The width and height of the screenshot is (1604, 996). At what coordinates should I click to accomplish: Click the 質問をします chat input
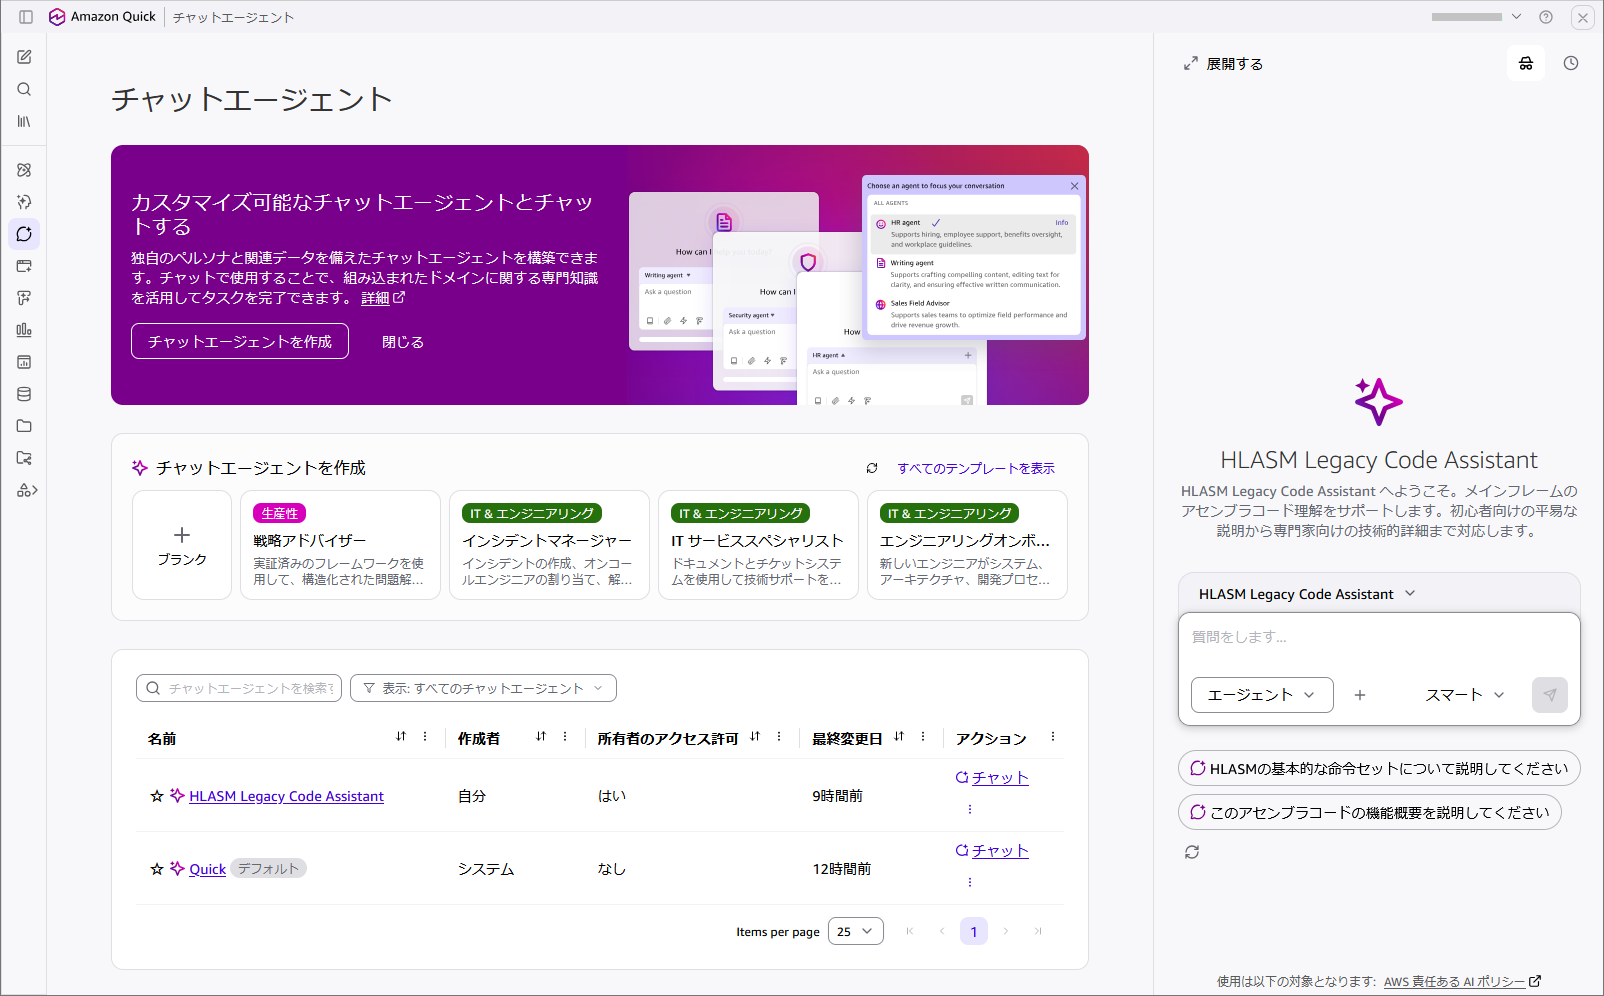pos(1380,637)
